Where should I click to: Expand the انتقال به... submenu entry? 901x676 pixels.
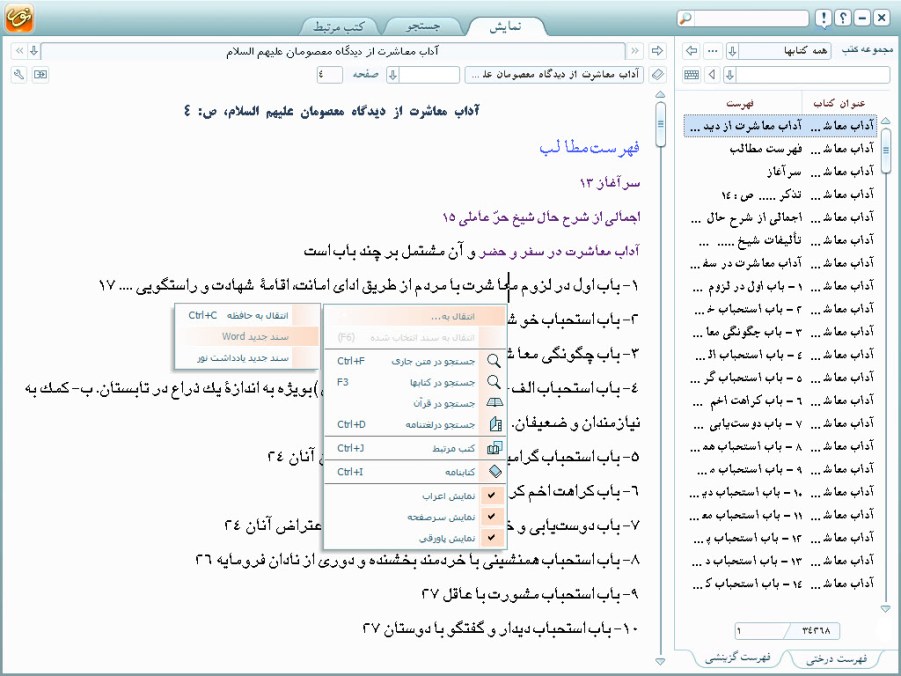pos(415,316)
